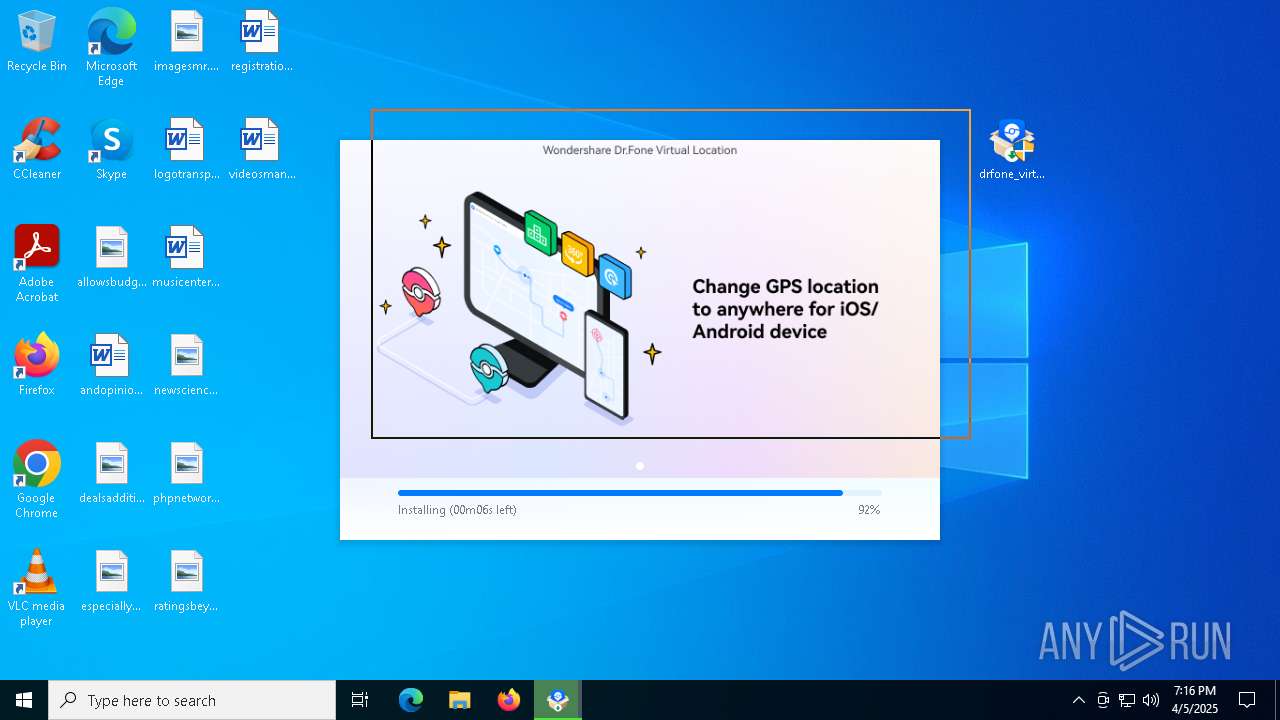This screenshot has width=1280, height=720.
Task: Select the ratingsbey image file
Action: [x=186, y=582]
